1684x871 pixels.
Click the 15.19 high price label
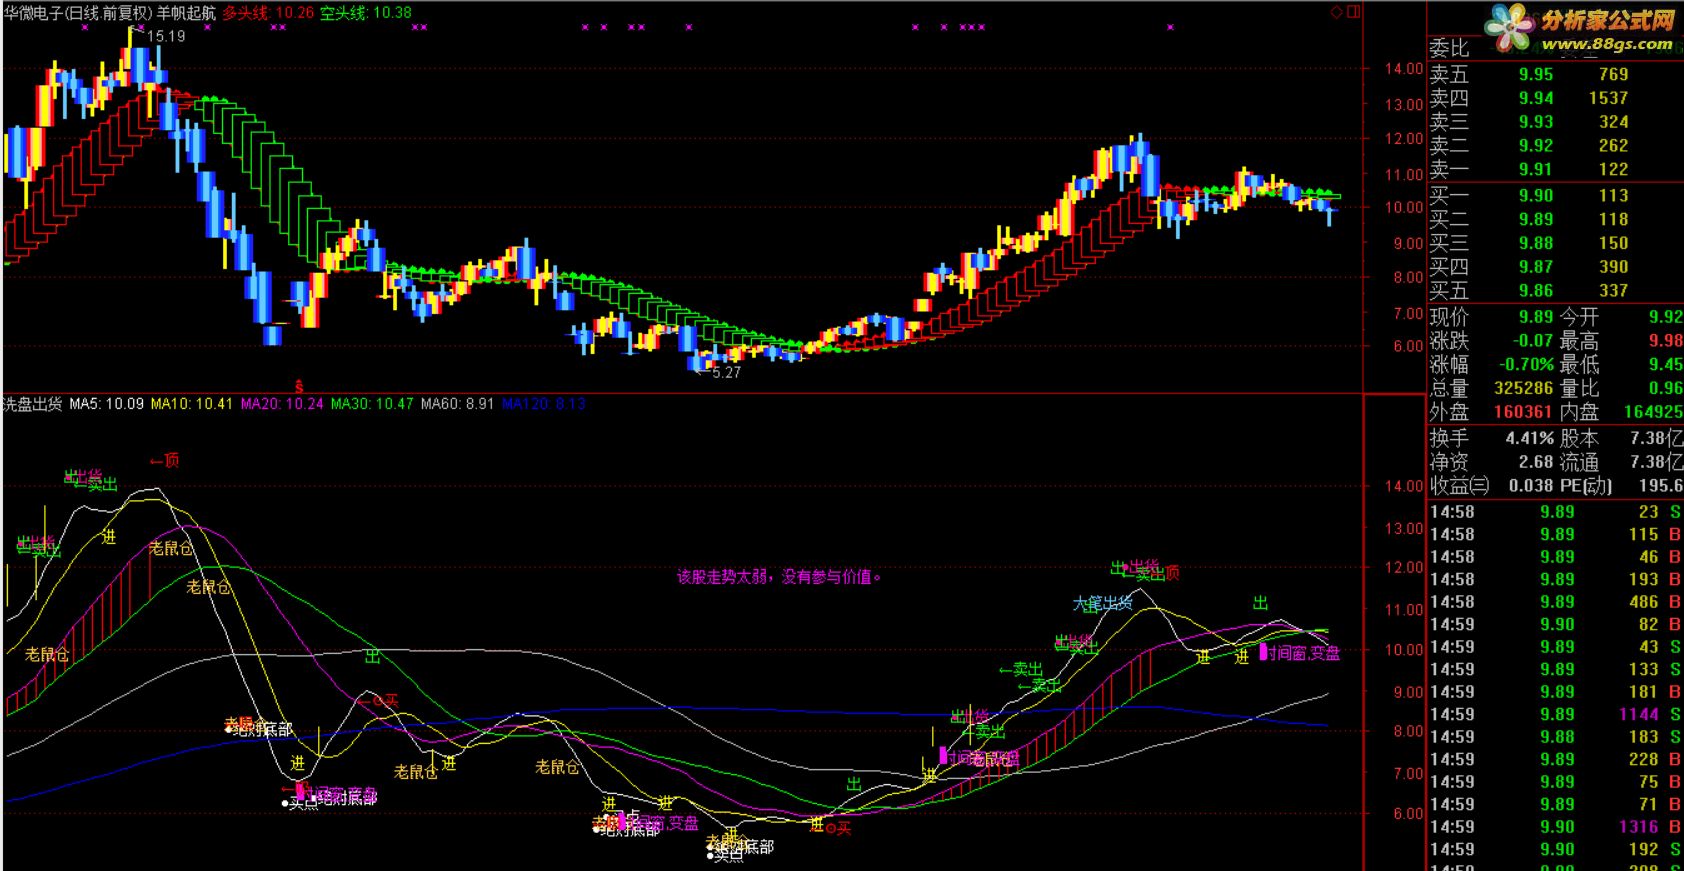(166, 36)
